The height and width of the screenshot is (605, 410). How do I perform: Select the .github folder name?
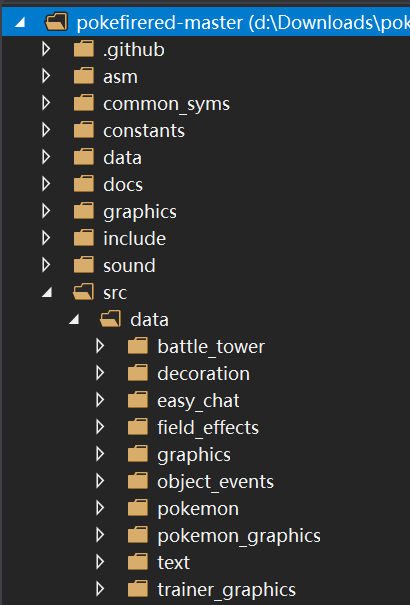[134, 50]
